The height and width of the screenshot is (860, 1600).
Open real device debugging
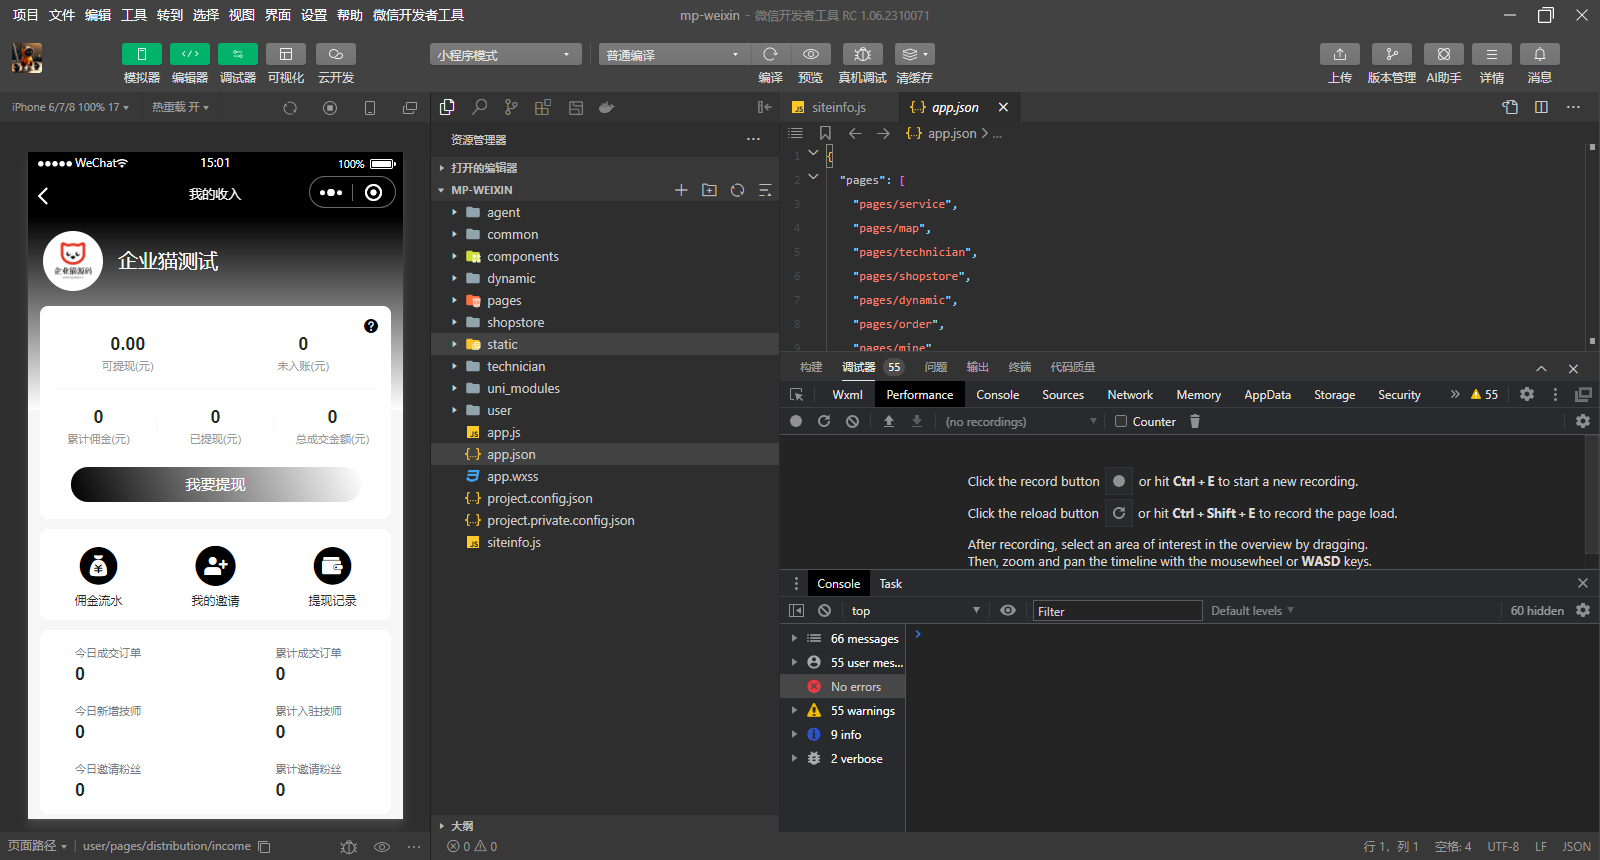pos(862,54)
